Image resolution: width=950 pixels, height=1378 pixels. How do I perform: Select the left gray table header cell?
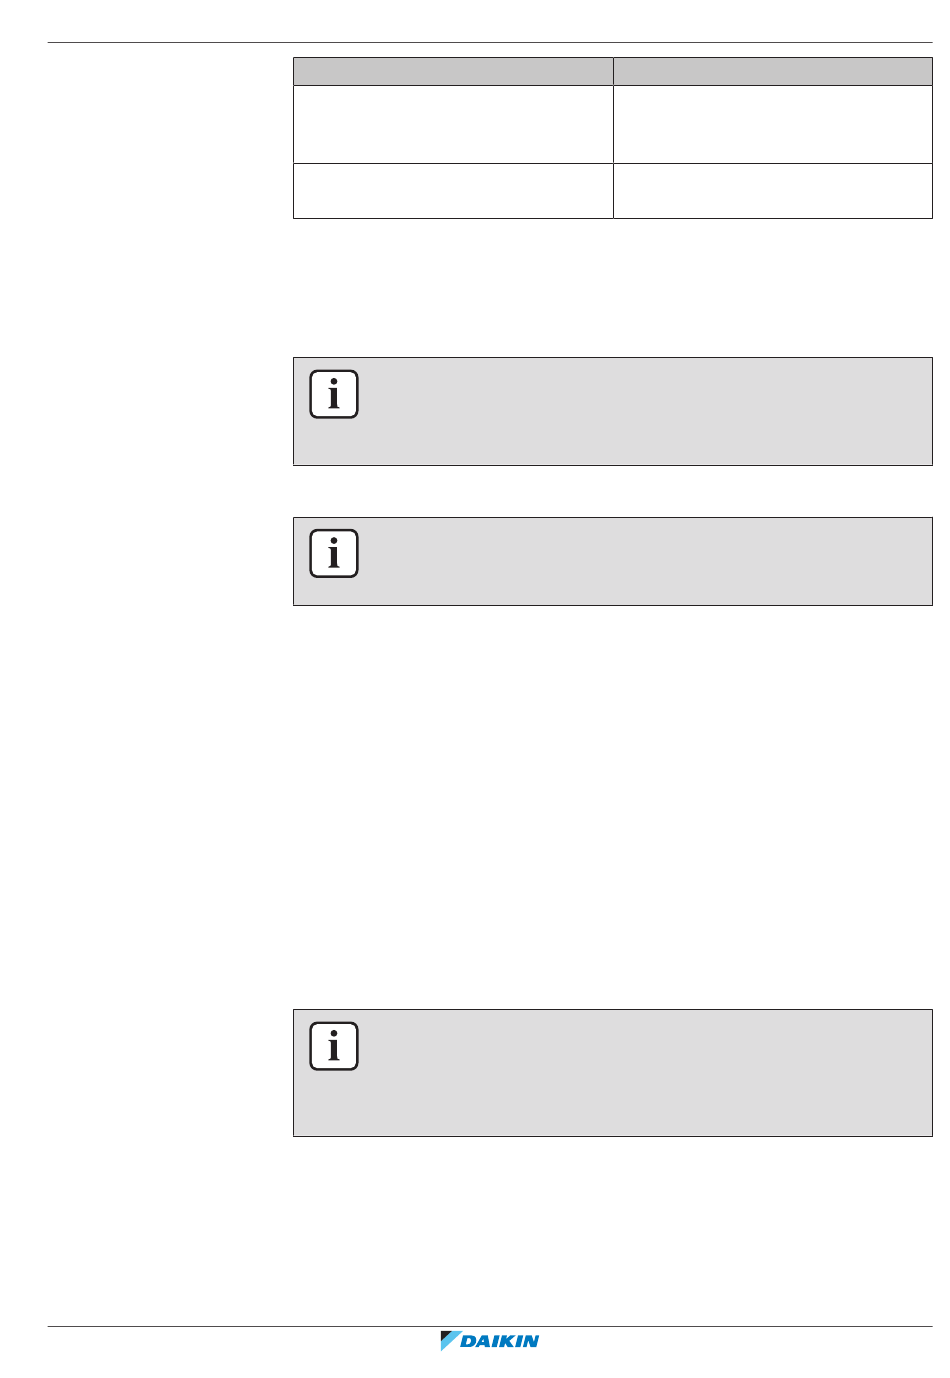click(453, 71)
